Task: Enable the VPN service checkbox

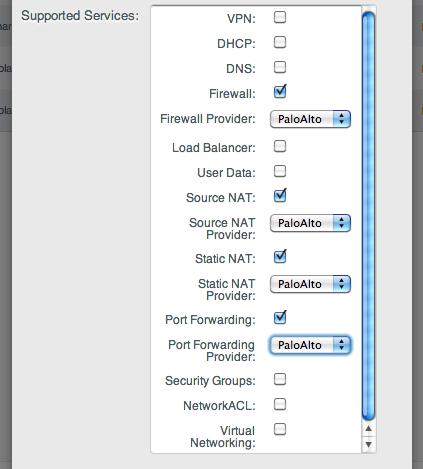Action: (280, 17)
